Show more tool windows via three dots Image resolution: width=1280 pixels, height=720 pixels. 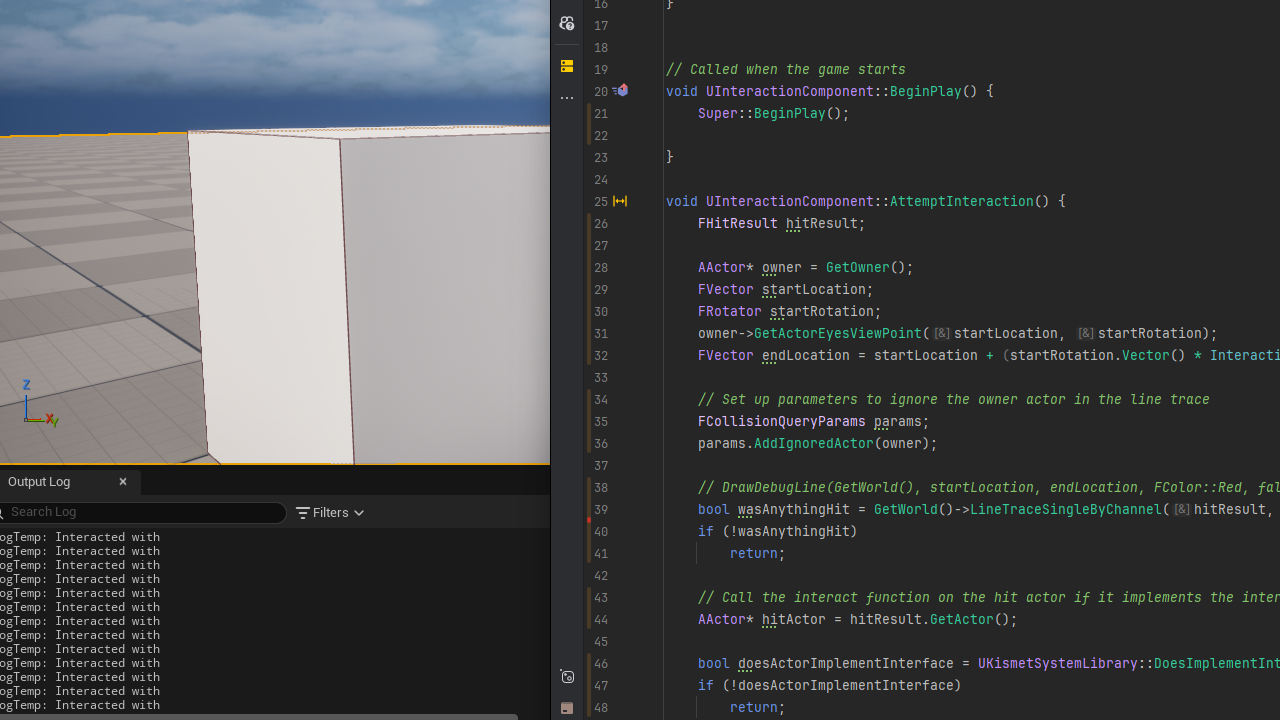point(567,98)
